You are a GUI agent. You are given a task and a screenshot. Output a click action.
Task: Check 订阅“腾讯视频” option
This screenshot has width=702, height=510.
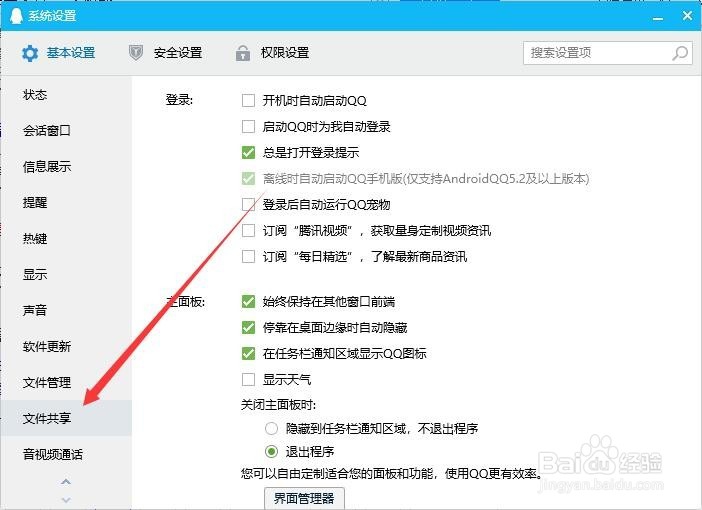(x=248, y=231)
